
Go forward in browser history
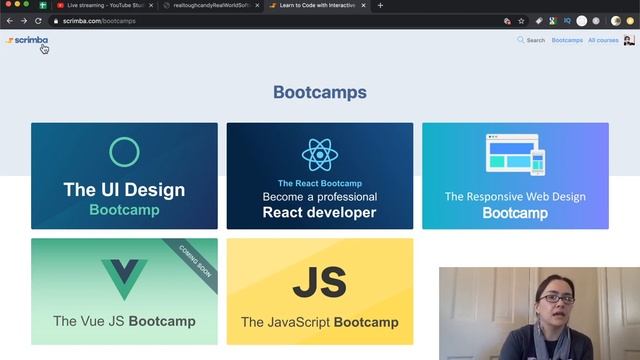24,21
